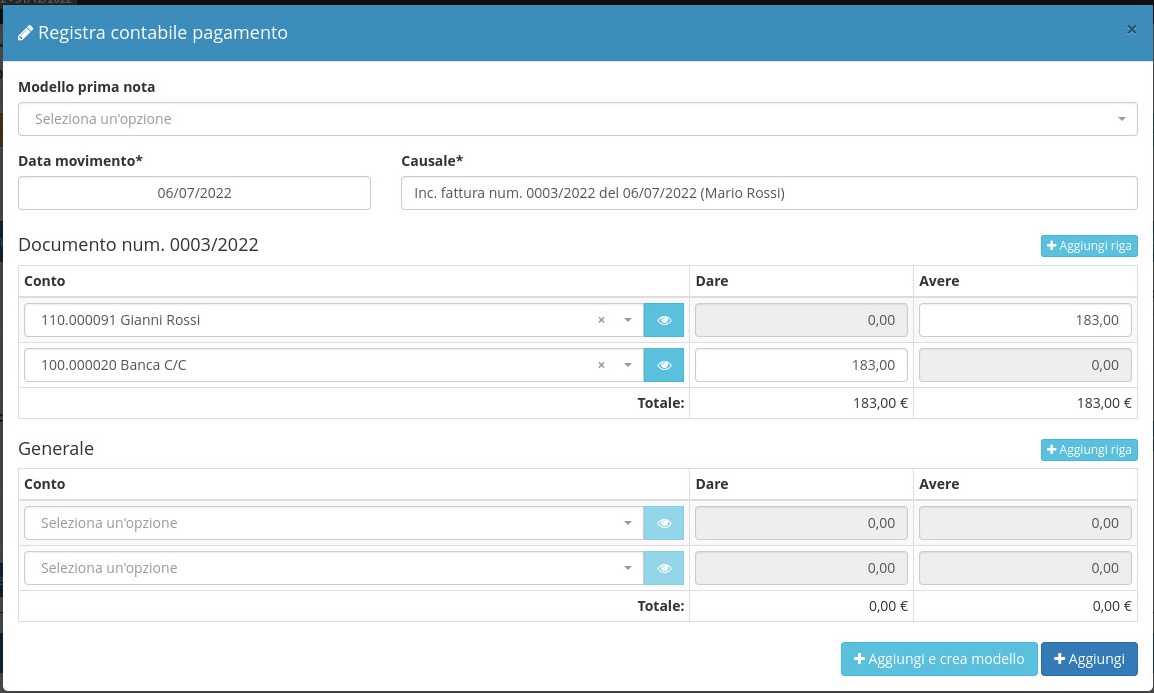
Task: Open the Modello prima nota dropdown
Action: coord(577,119)
